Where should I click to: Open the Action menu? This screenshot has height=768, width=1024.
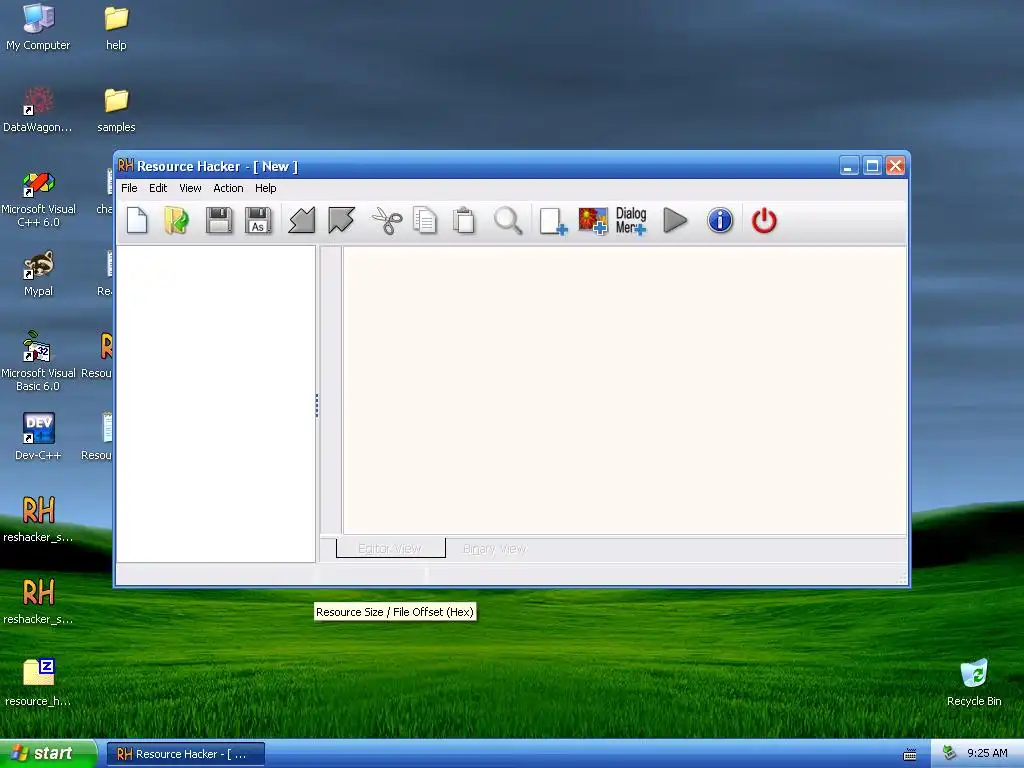pyautogui.click(x=228, y=188)
